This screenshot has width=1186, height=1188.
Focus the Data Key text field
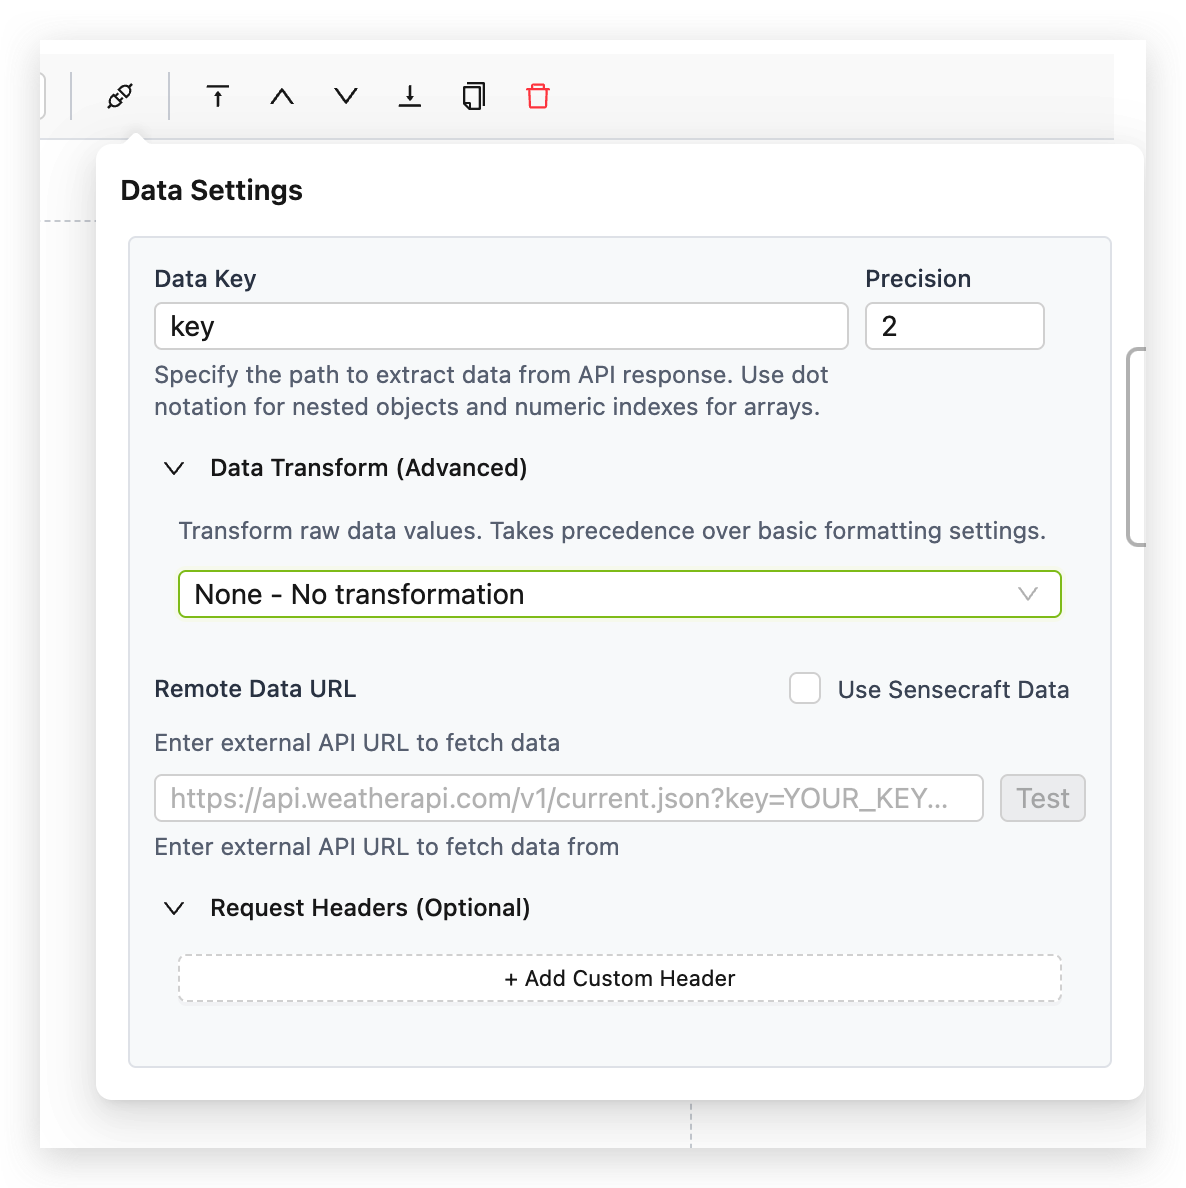tap(500, 326)
